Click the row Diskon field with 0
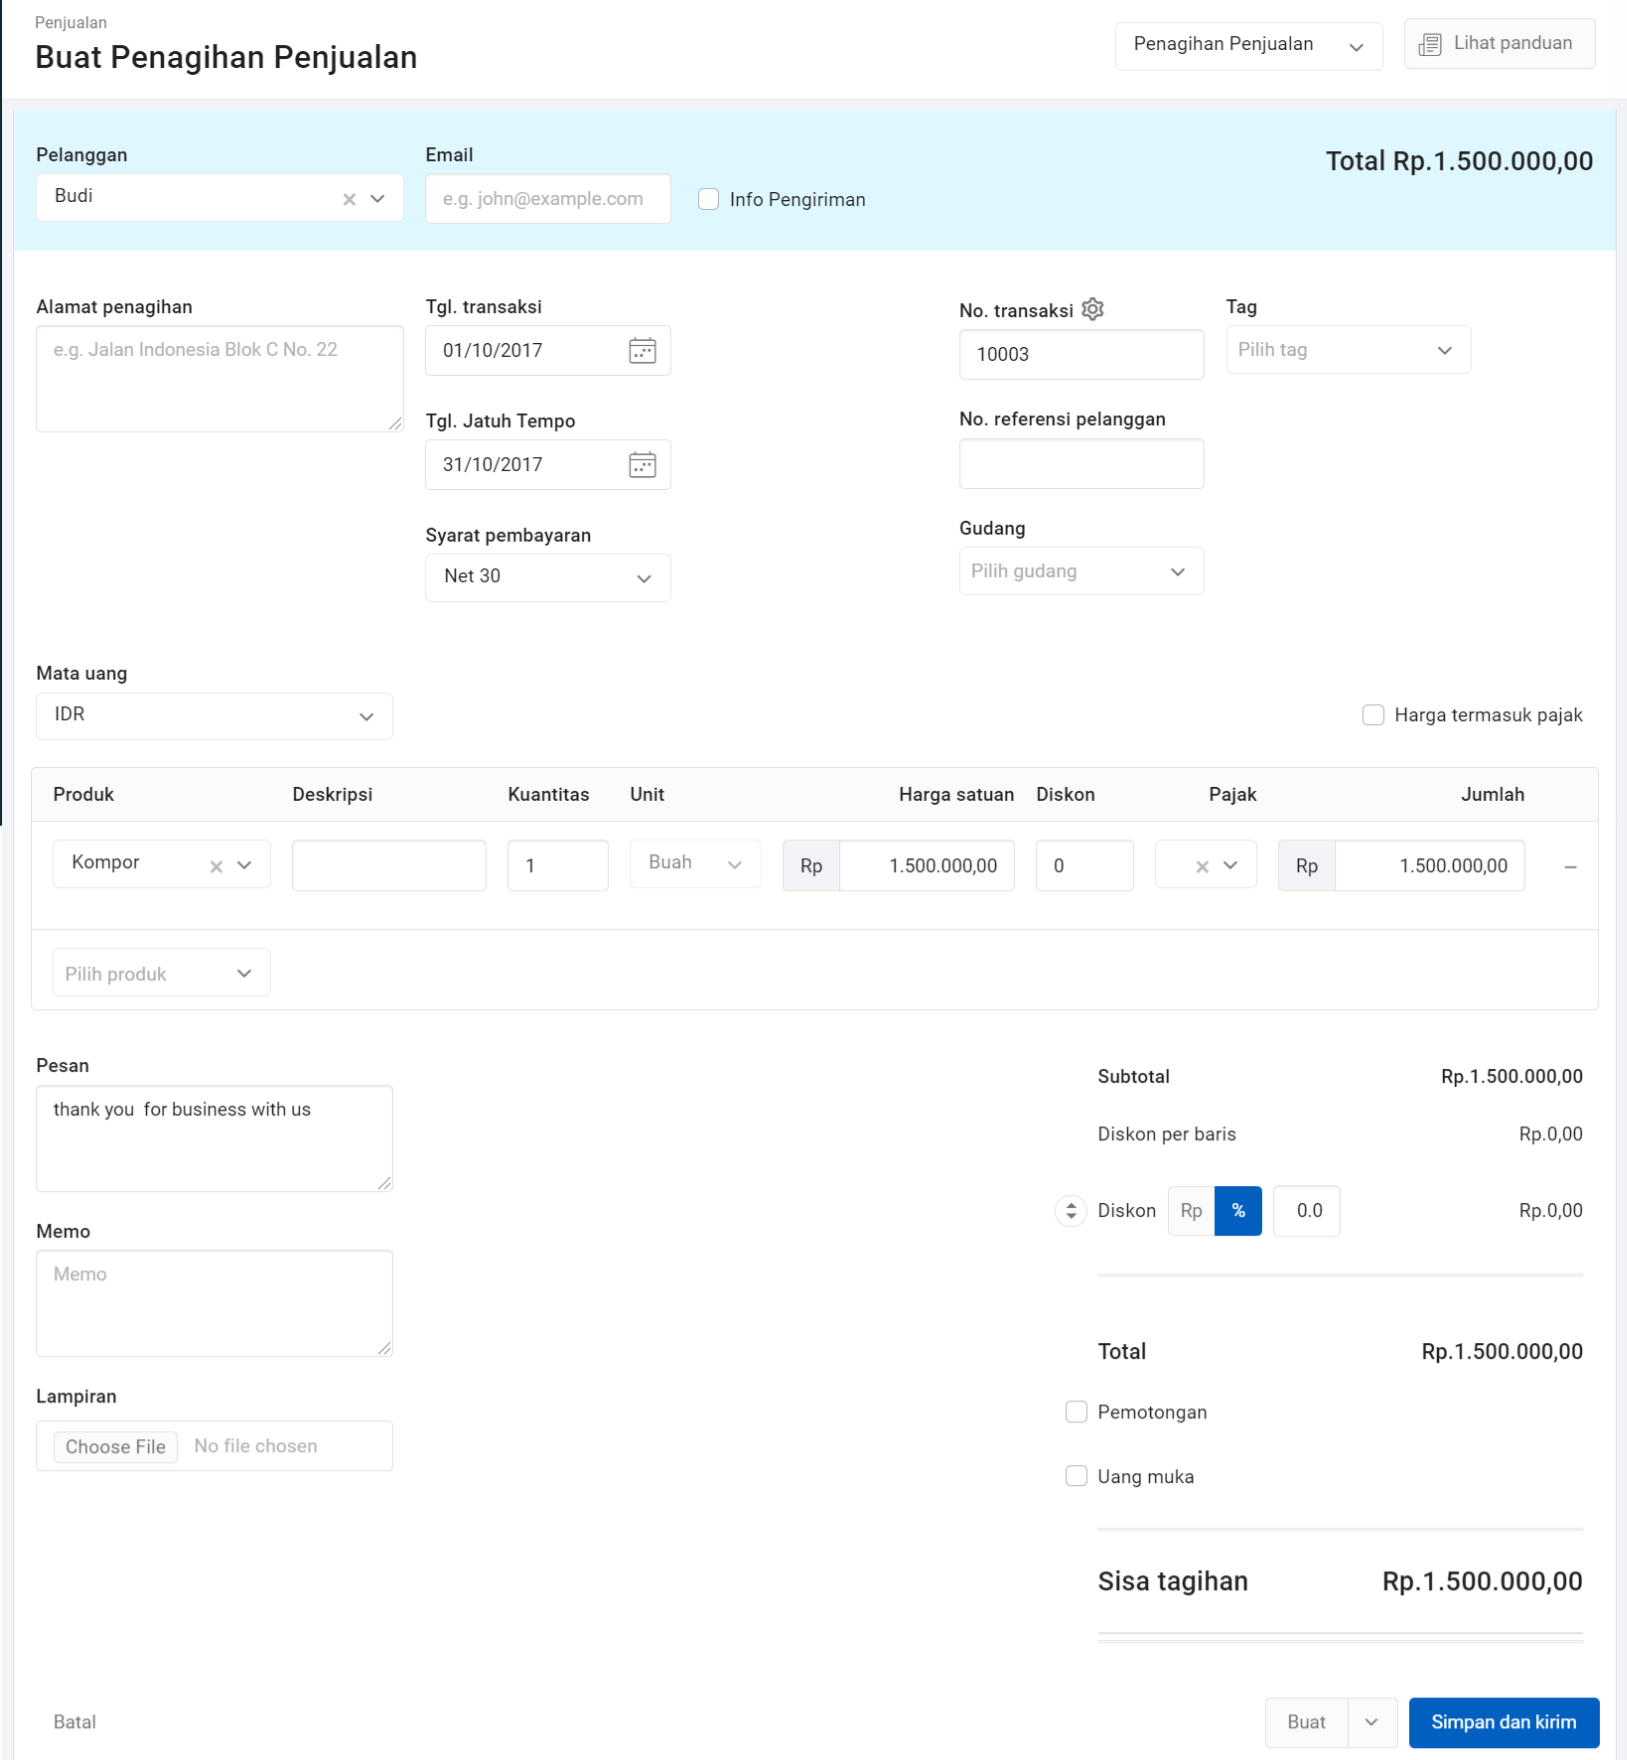Screen dimensions: 1627x1760 pyautogui.click(x=1084, y=865)
